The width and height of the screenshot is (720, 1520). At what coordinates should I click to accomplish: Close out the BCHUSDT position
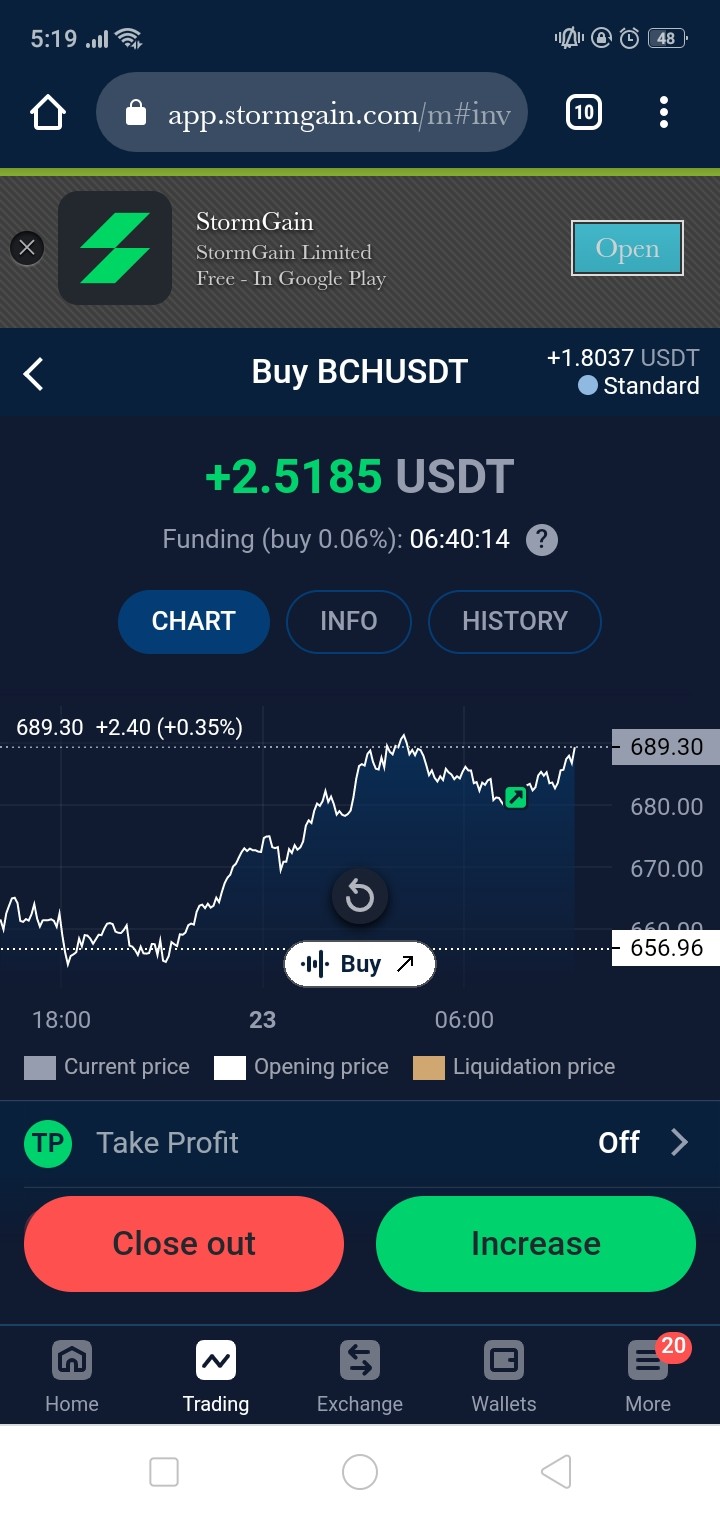pyautogui.click(x=184, y=1243)
